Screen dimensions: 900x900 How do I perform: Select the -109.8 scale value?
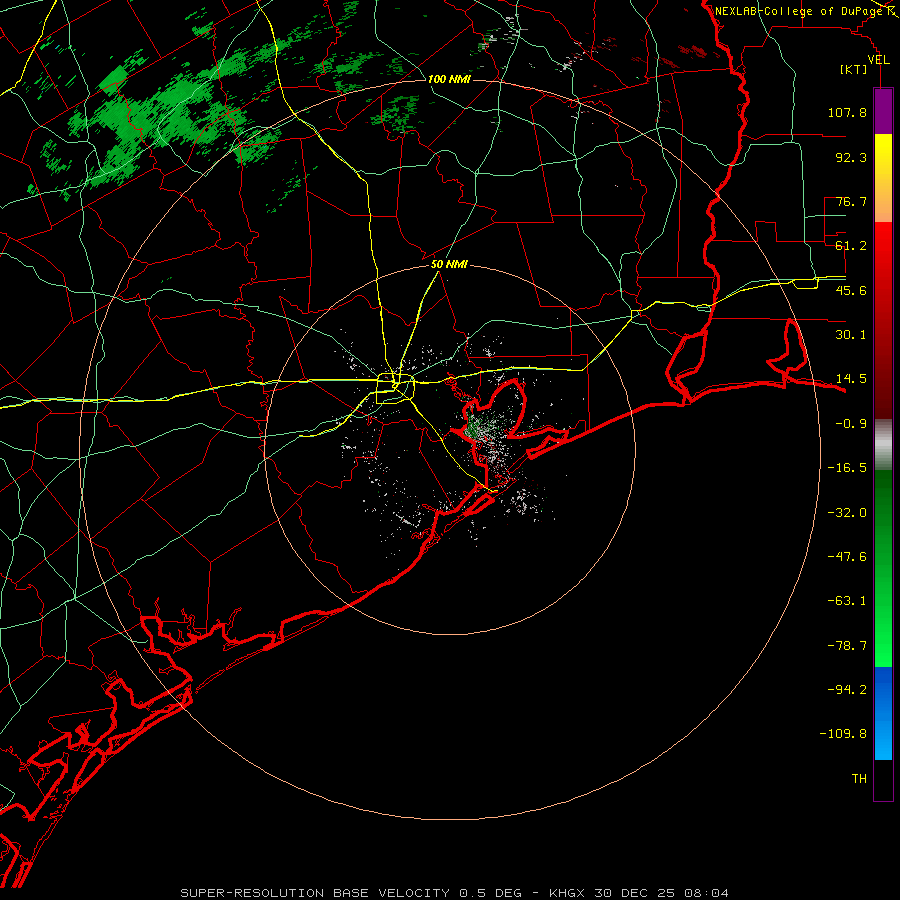tap(843, 734)
